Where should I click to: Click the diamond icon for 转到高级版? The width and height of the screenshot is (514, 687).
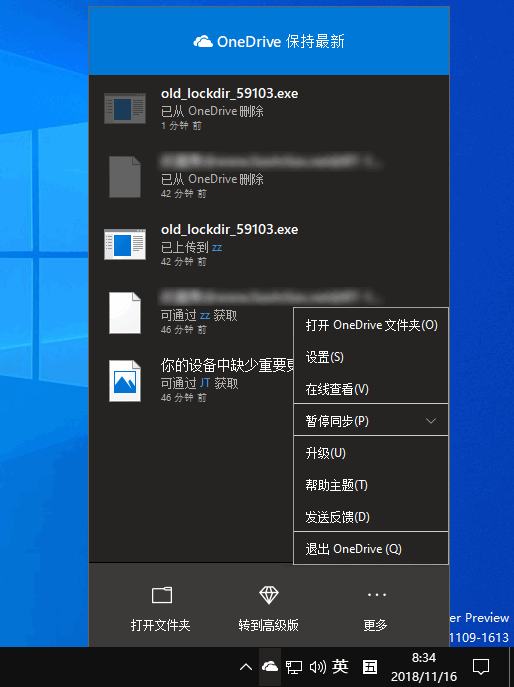[269, 595]
